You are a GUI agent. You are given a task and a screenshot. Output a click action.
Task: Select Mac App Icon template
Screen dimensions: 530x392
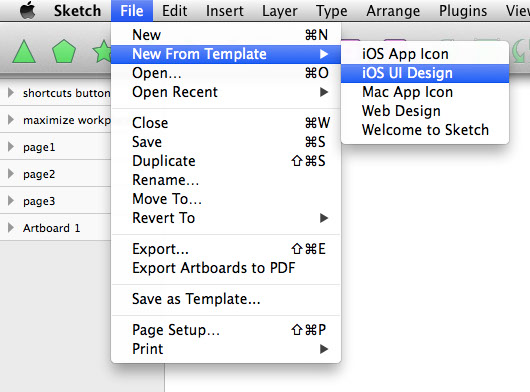pyautogui.click(x=425, y=92)
